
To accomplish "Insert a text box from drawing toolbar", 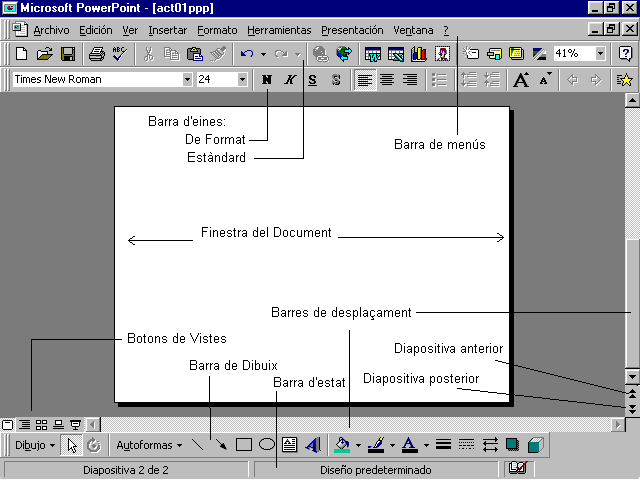I will click(290, 445).
